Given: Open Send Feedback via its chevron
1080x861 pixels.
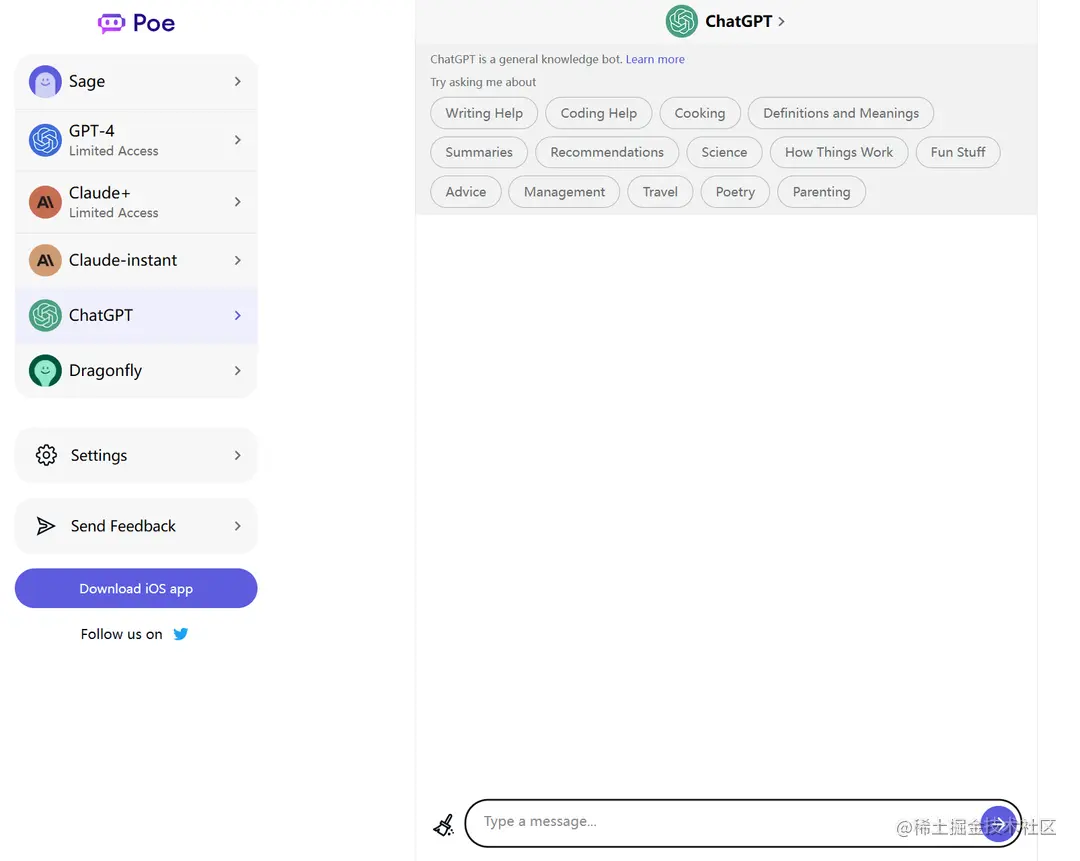Looking at the screenshot, I should (x=238, y=526).
